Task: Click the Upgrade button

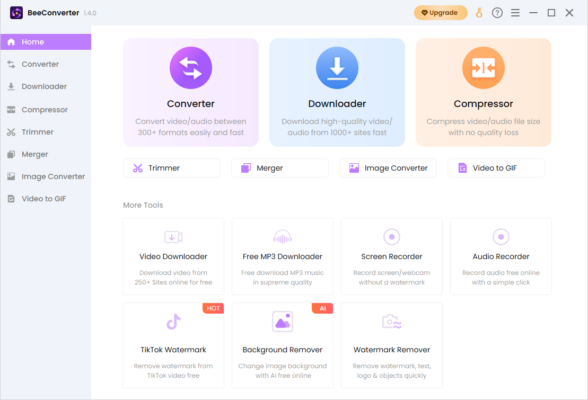Action: pos(440,13)
